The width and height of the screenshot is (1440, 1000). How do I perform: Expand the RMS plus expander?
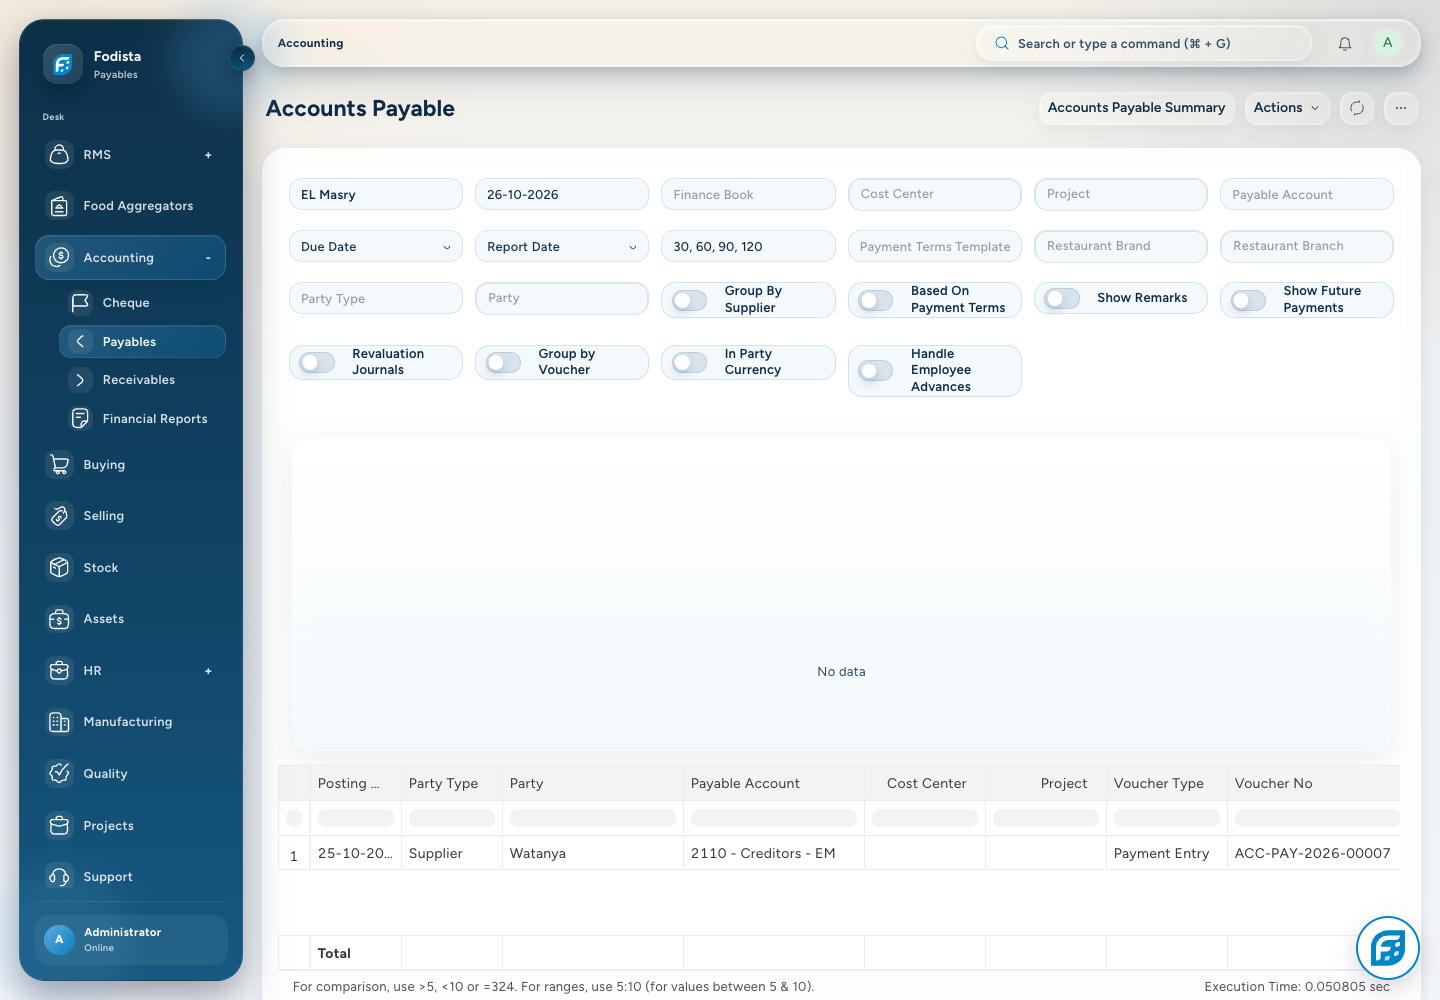point(208,155)
